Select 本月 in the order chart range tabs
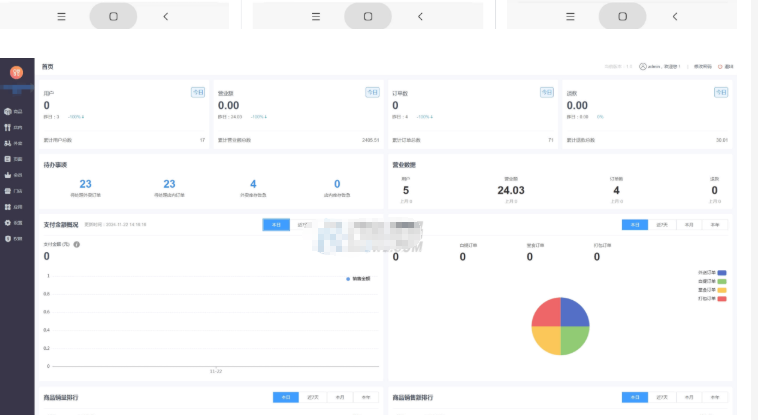Screen dimensions: 758x420 tap(688, 226)
